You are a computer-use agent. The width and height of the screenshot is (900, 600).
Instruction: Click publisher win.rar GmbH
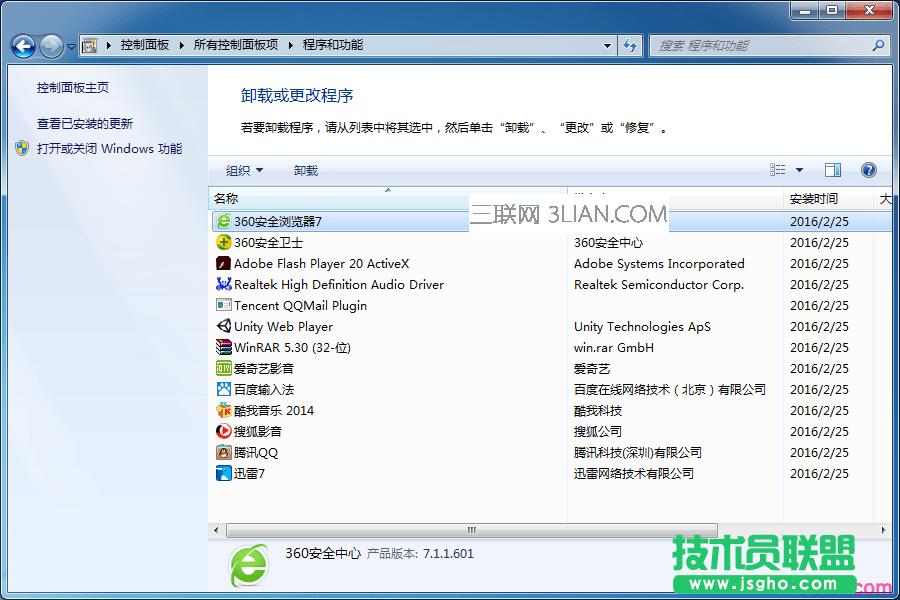[614, 347]
